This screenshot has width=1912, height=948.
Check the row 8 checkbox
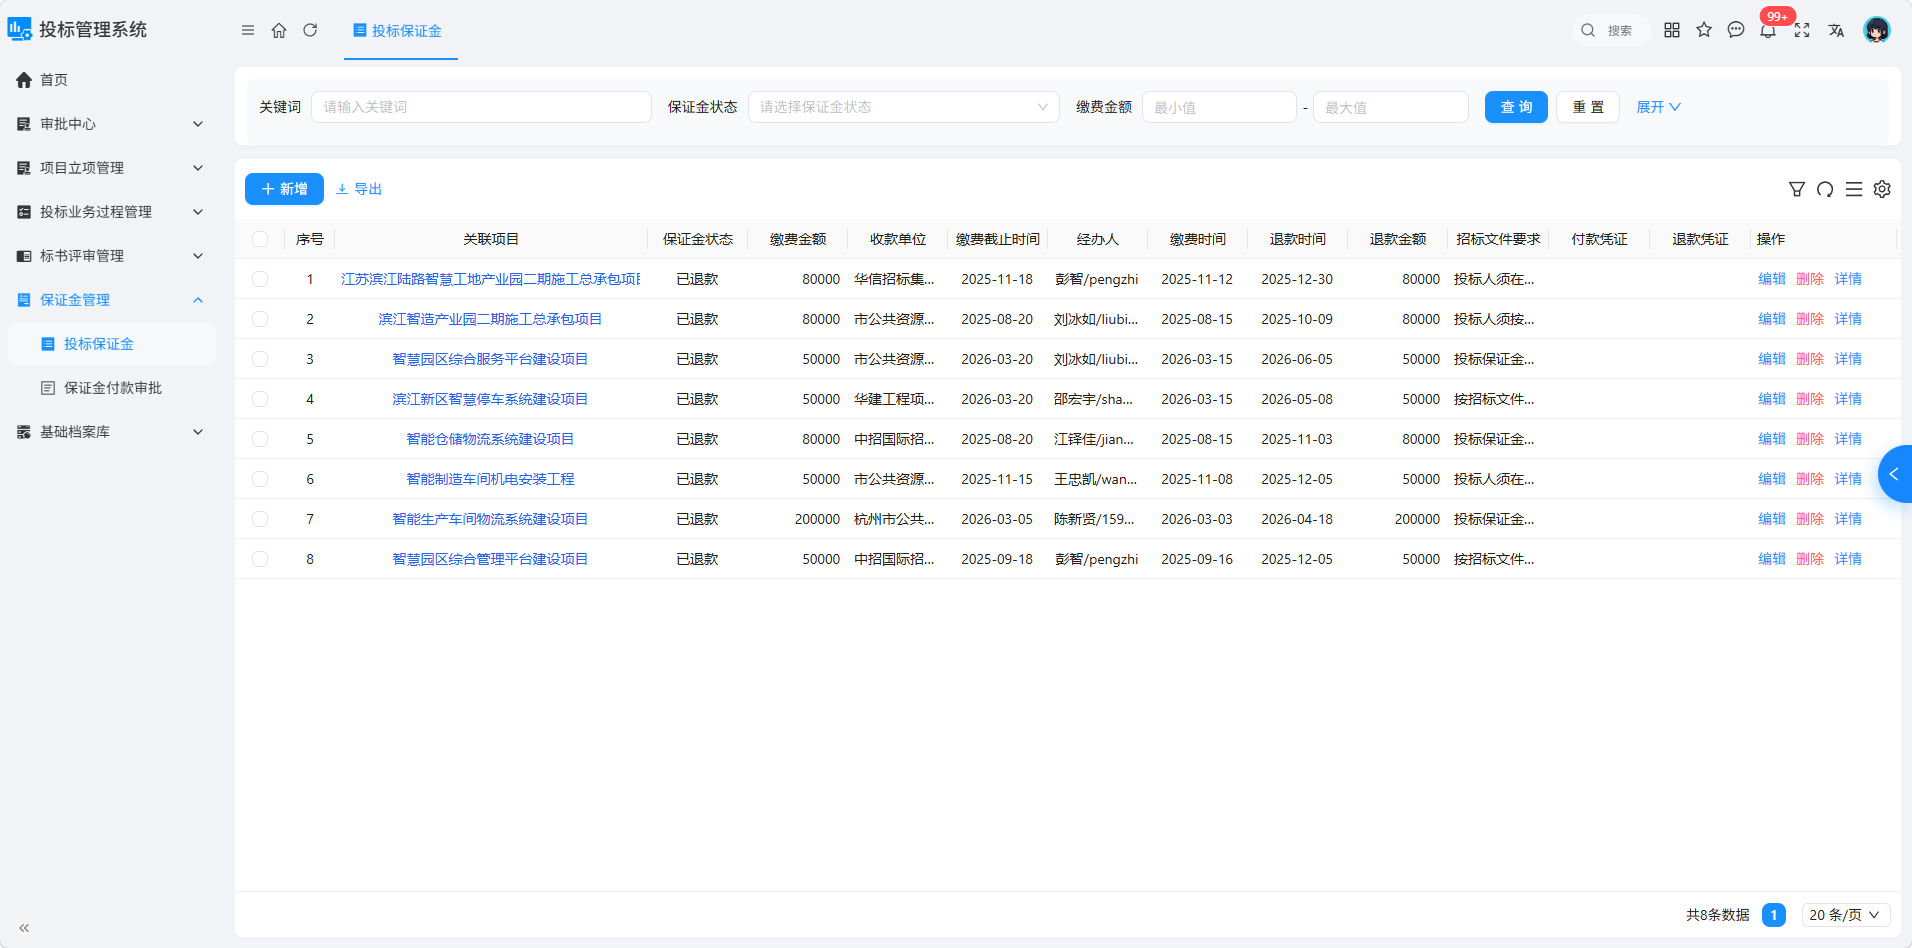[260, 559]
